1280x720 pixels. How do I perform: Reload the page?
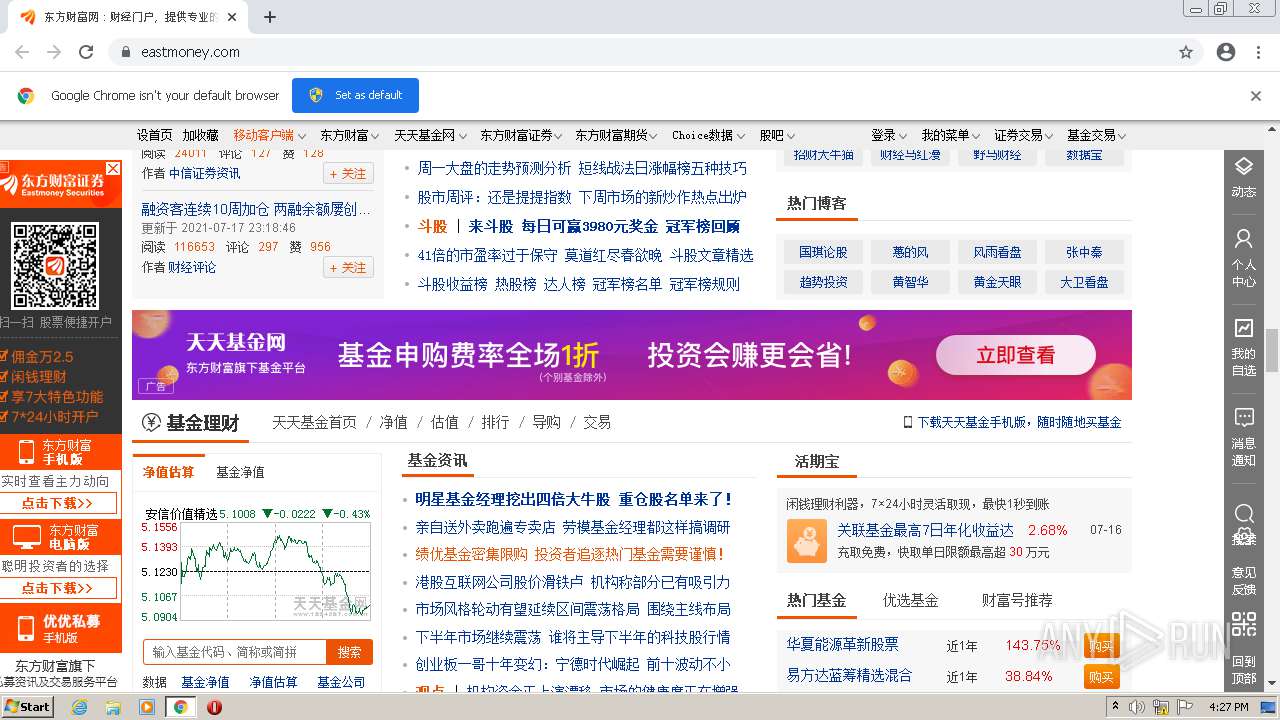tap(86, 52)
